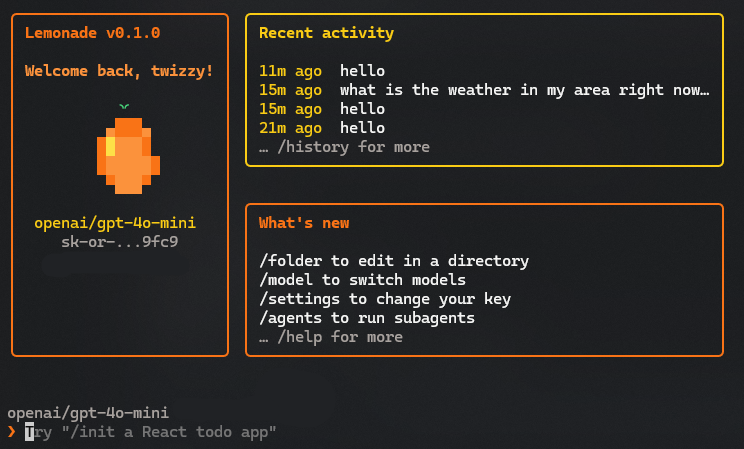Click the Recent activity panel header
Screen dimensions: 744x449
(x=326, y=33)
